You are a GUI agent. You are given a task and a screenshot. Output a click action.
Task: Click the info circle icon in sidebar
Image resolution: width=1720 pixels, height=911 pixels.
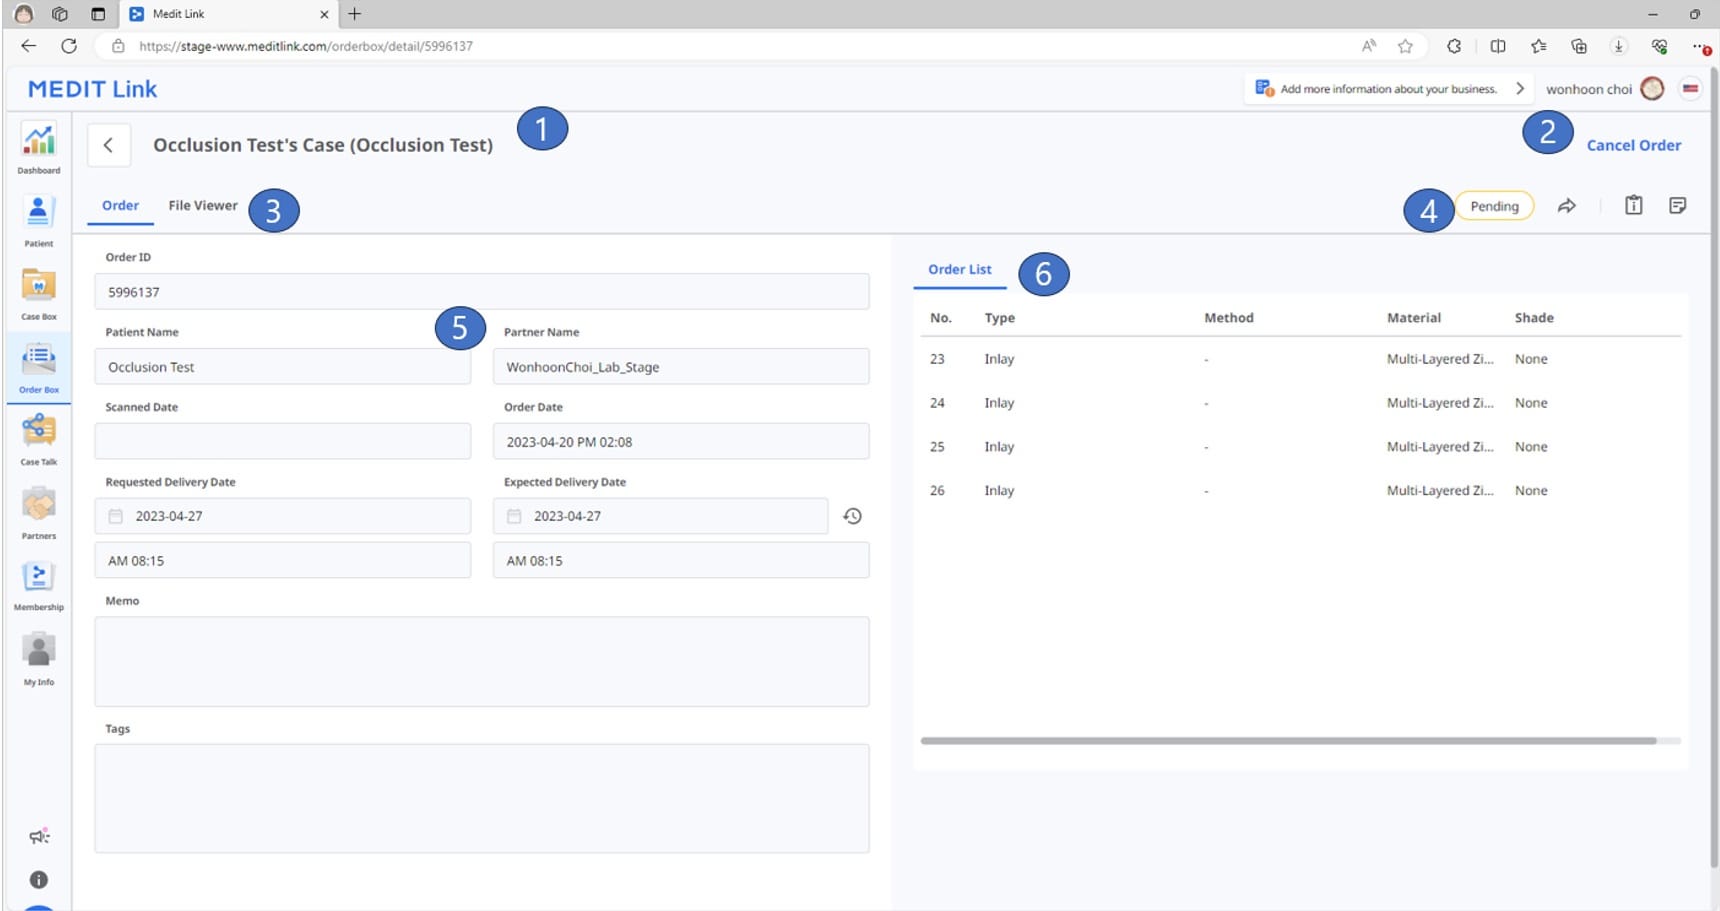[x=39, y=880]
